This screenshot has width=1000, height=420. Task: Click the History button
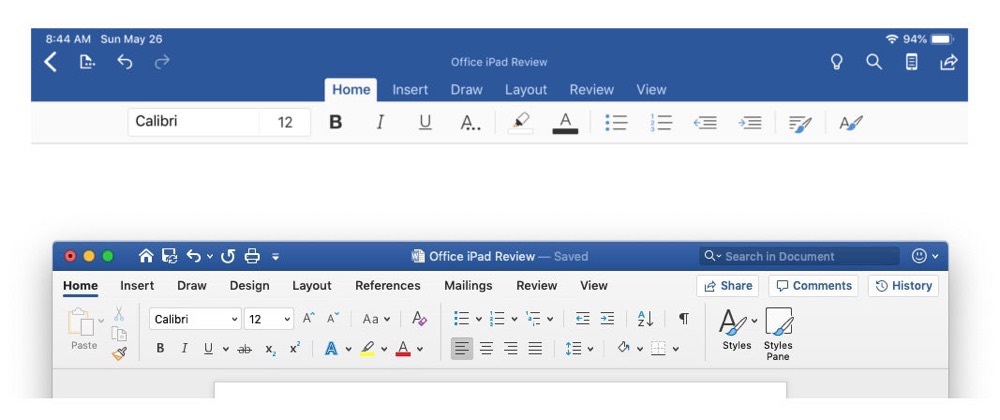(x=903, y=285)
